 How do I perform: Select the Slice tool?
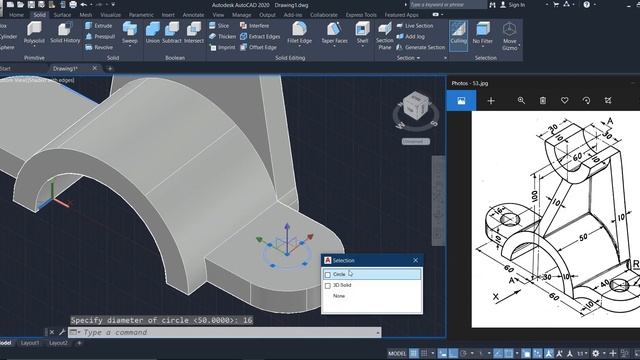[x=219, y=26]
